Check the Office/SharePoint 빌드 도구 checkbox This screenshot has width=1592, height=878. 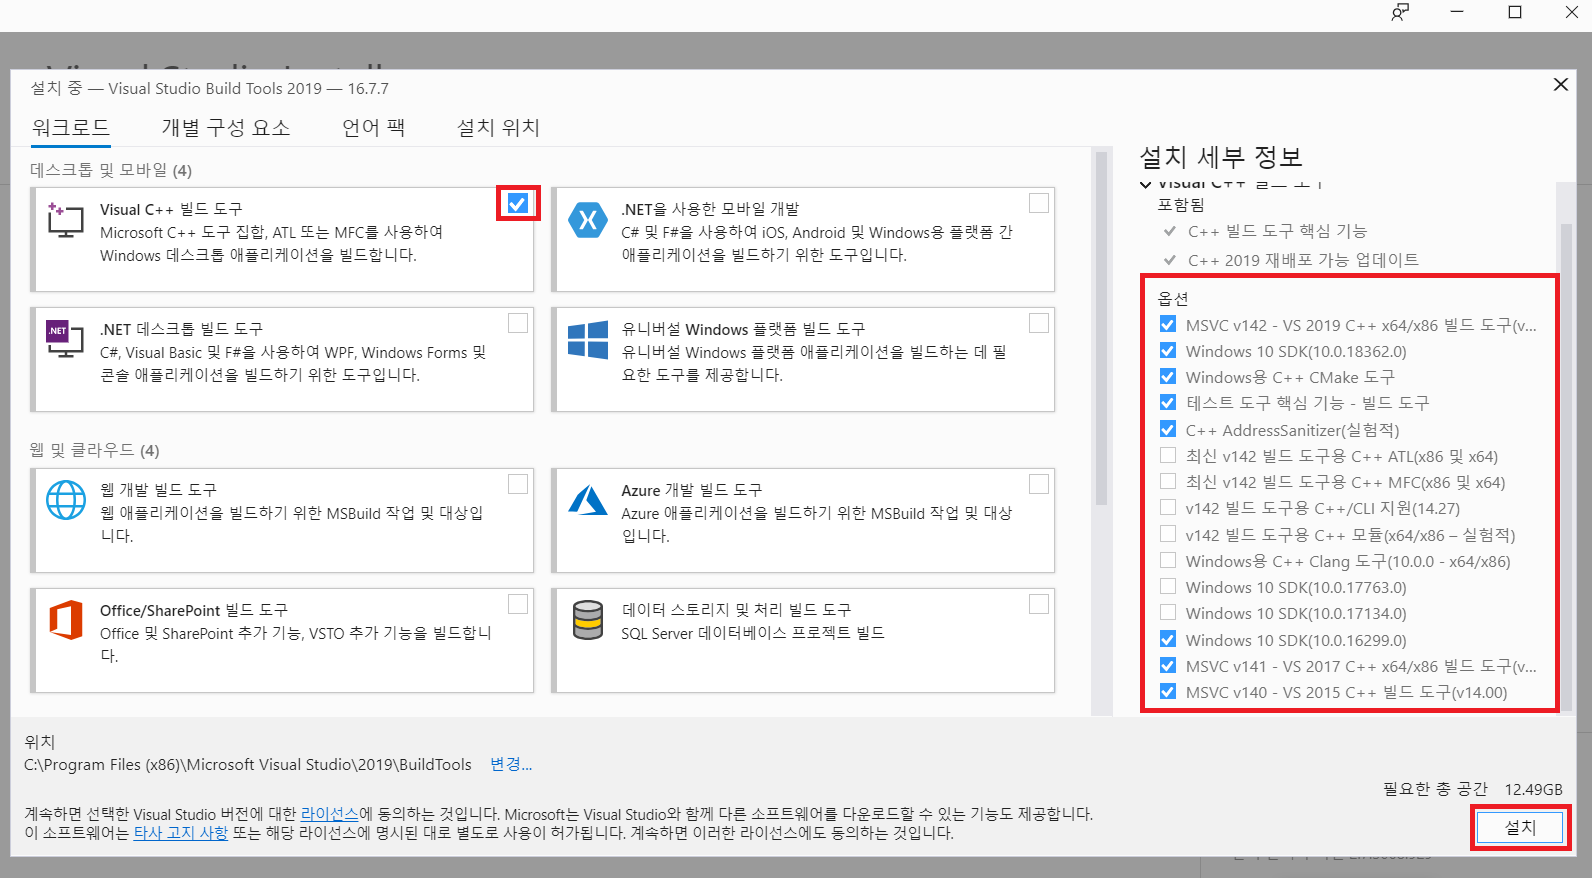tap(518, 604)
